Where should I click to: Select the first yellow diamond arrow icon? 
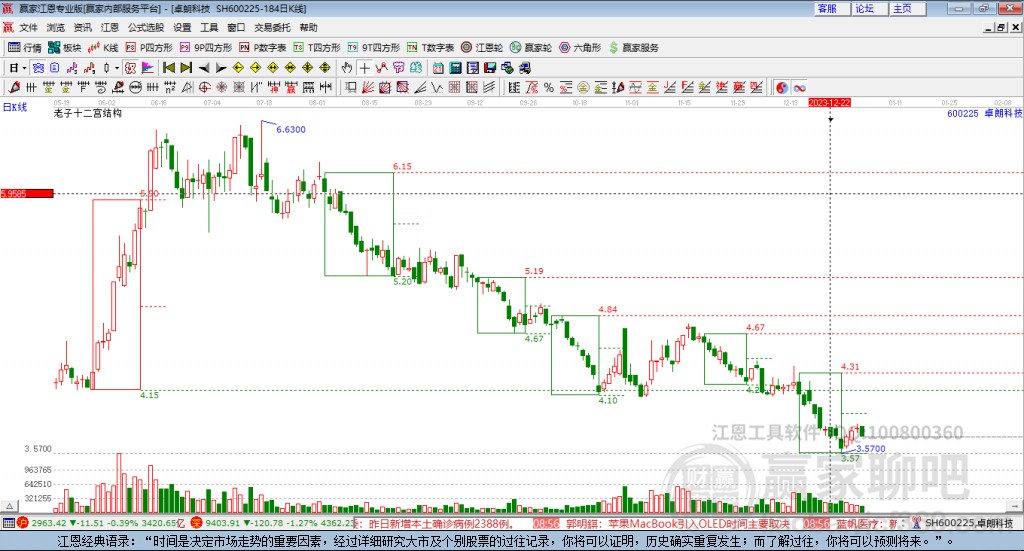[238, 68]
